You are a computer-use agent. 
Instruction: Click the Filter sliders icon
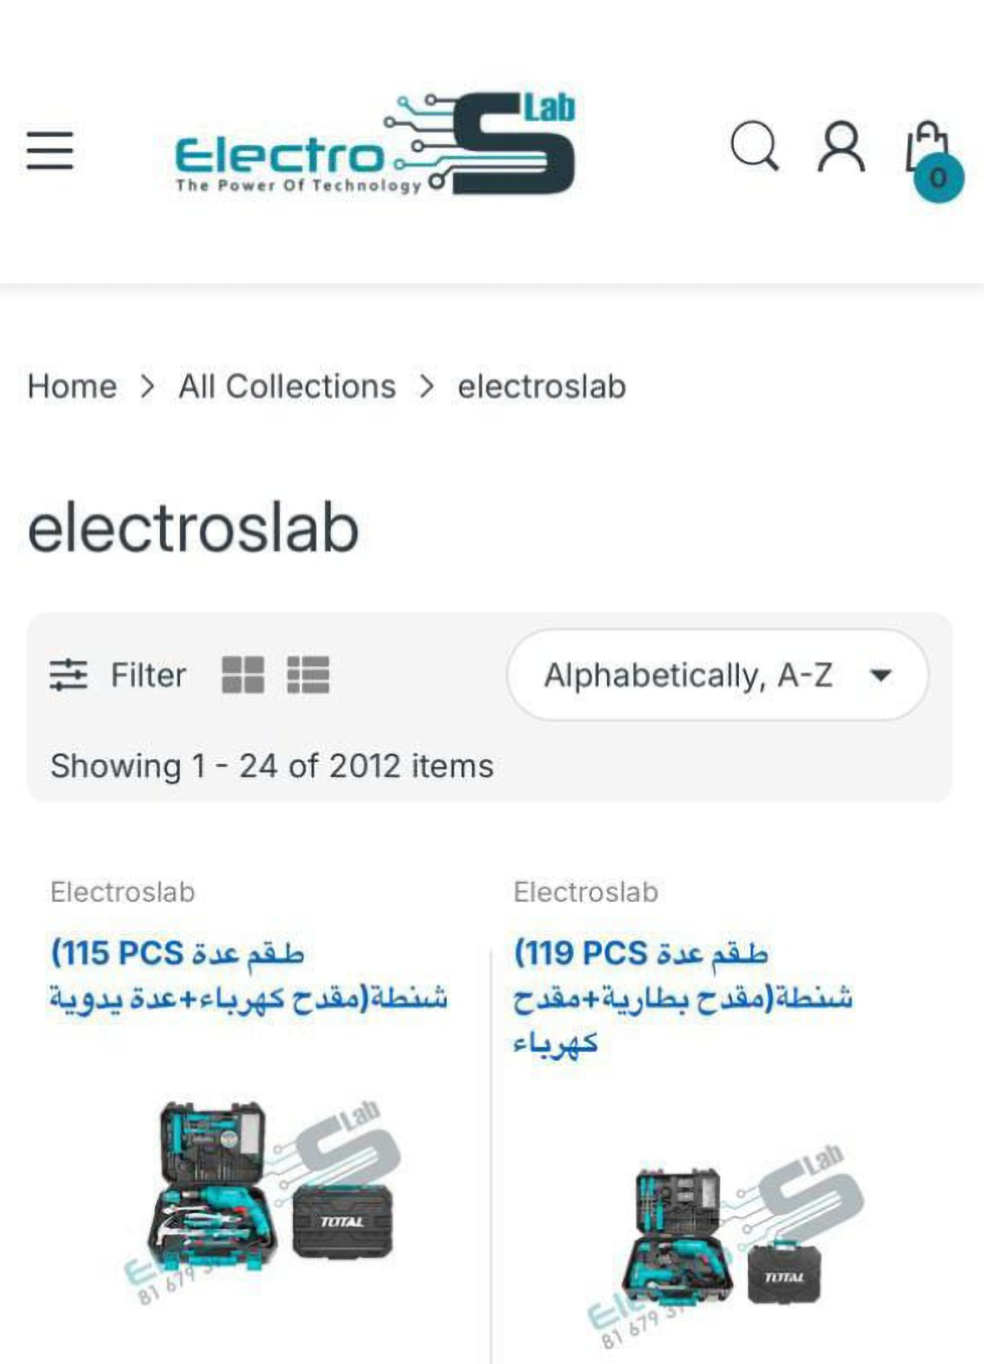[x=69, y=675]
